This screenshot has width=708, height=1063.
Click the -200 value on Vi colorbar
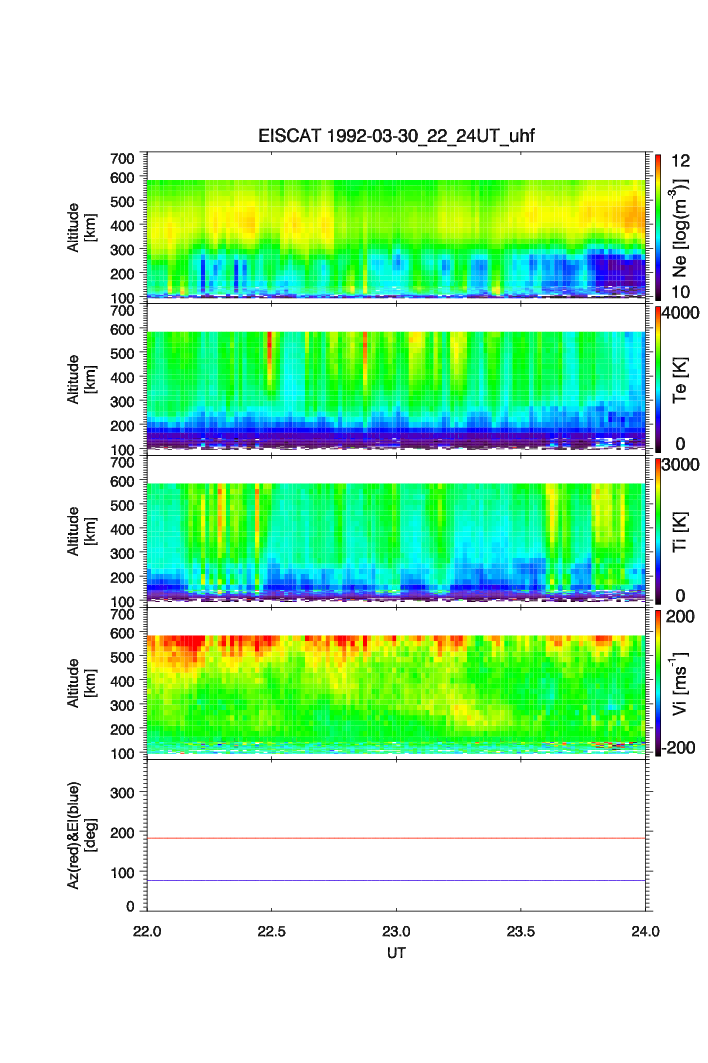click(680, 748)
